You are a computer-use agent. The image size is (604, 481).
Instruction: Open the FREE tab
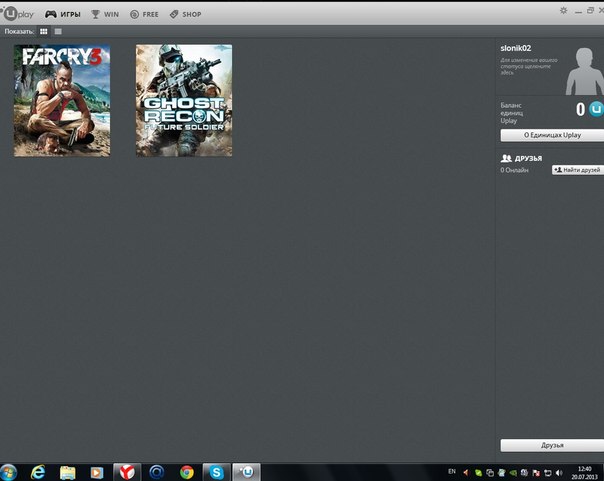pos(144,14)
